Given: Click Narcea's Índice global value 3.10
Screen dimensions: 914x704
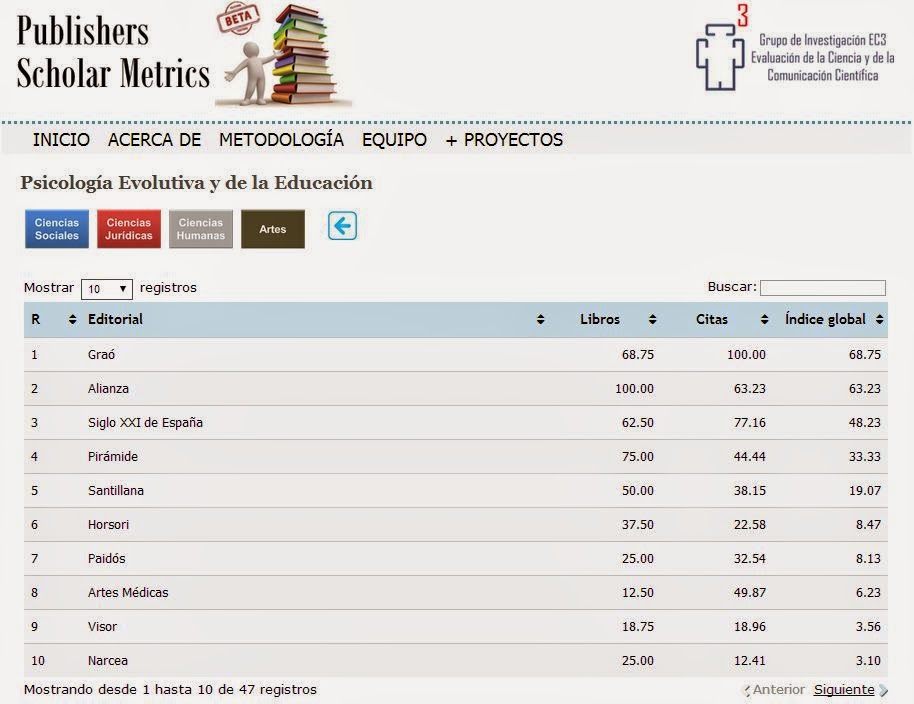Looking at the screenshot, I should [x=869, y=661].
